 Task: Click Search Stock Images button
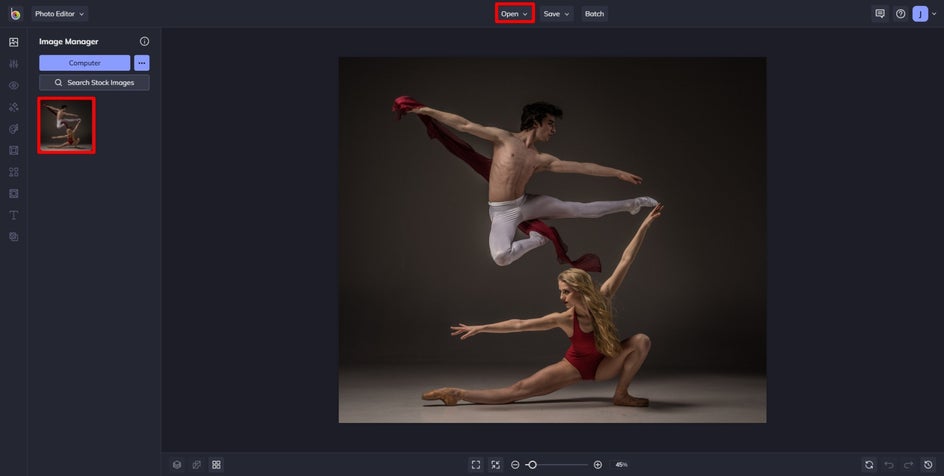click(95, 82)
